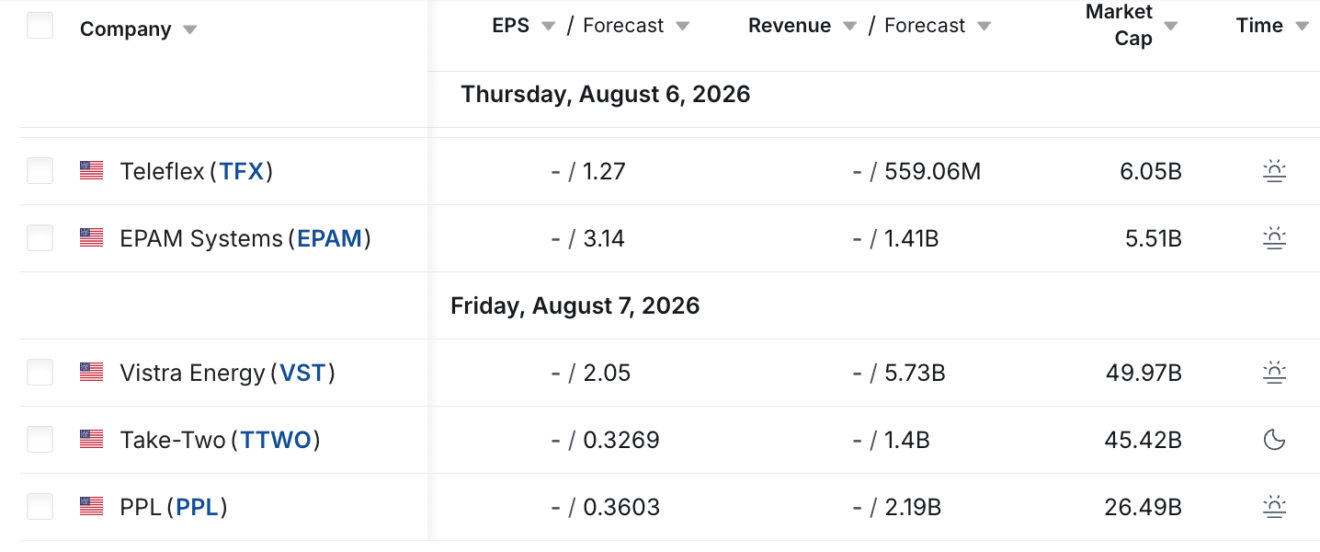Screen dimensions: 1320x552
Task: Click the moon after-hours icon for Take-Two
Action: click(1274, 440)
